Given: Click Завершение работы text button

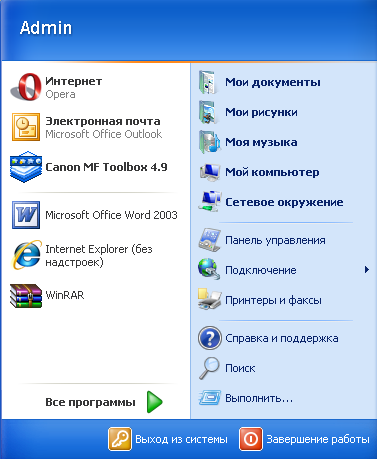Looking at the screenshot, I should tap(318, 439).
